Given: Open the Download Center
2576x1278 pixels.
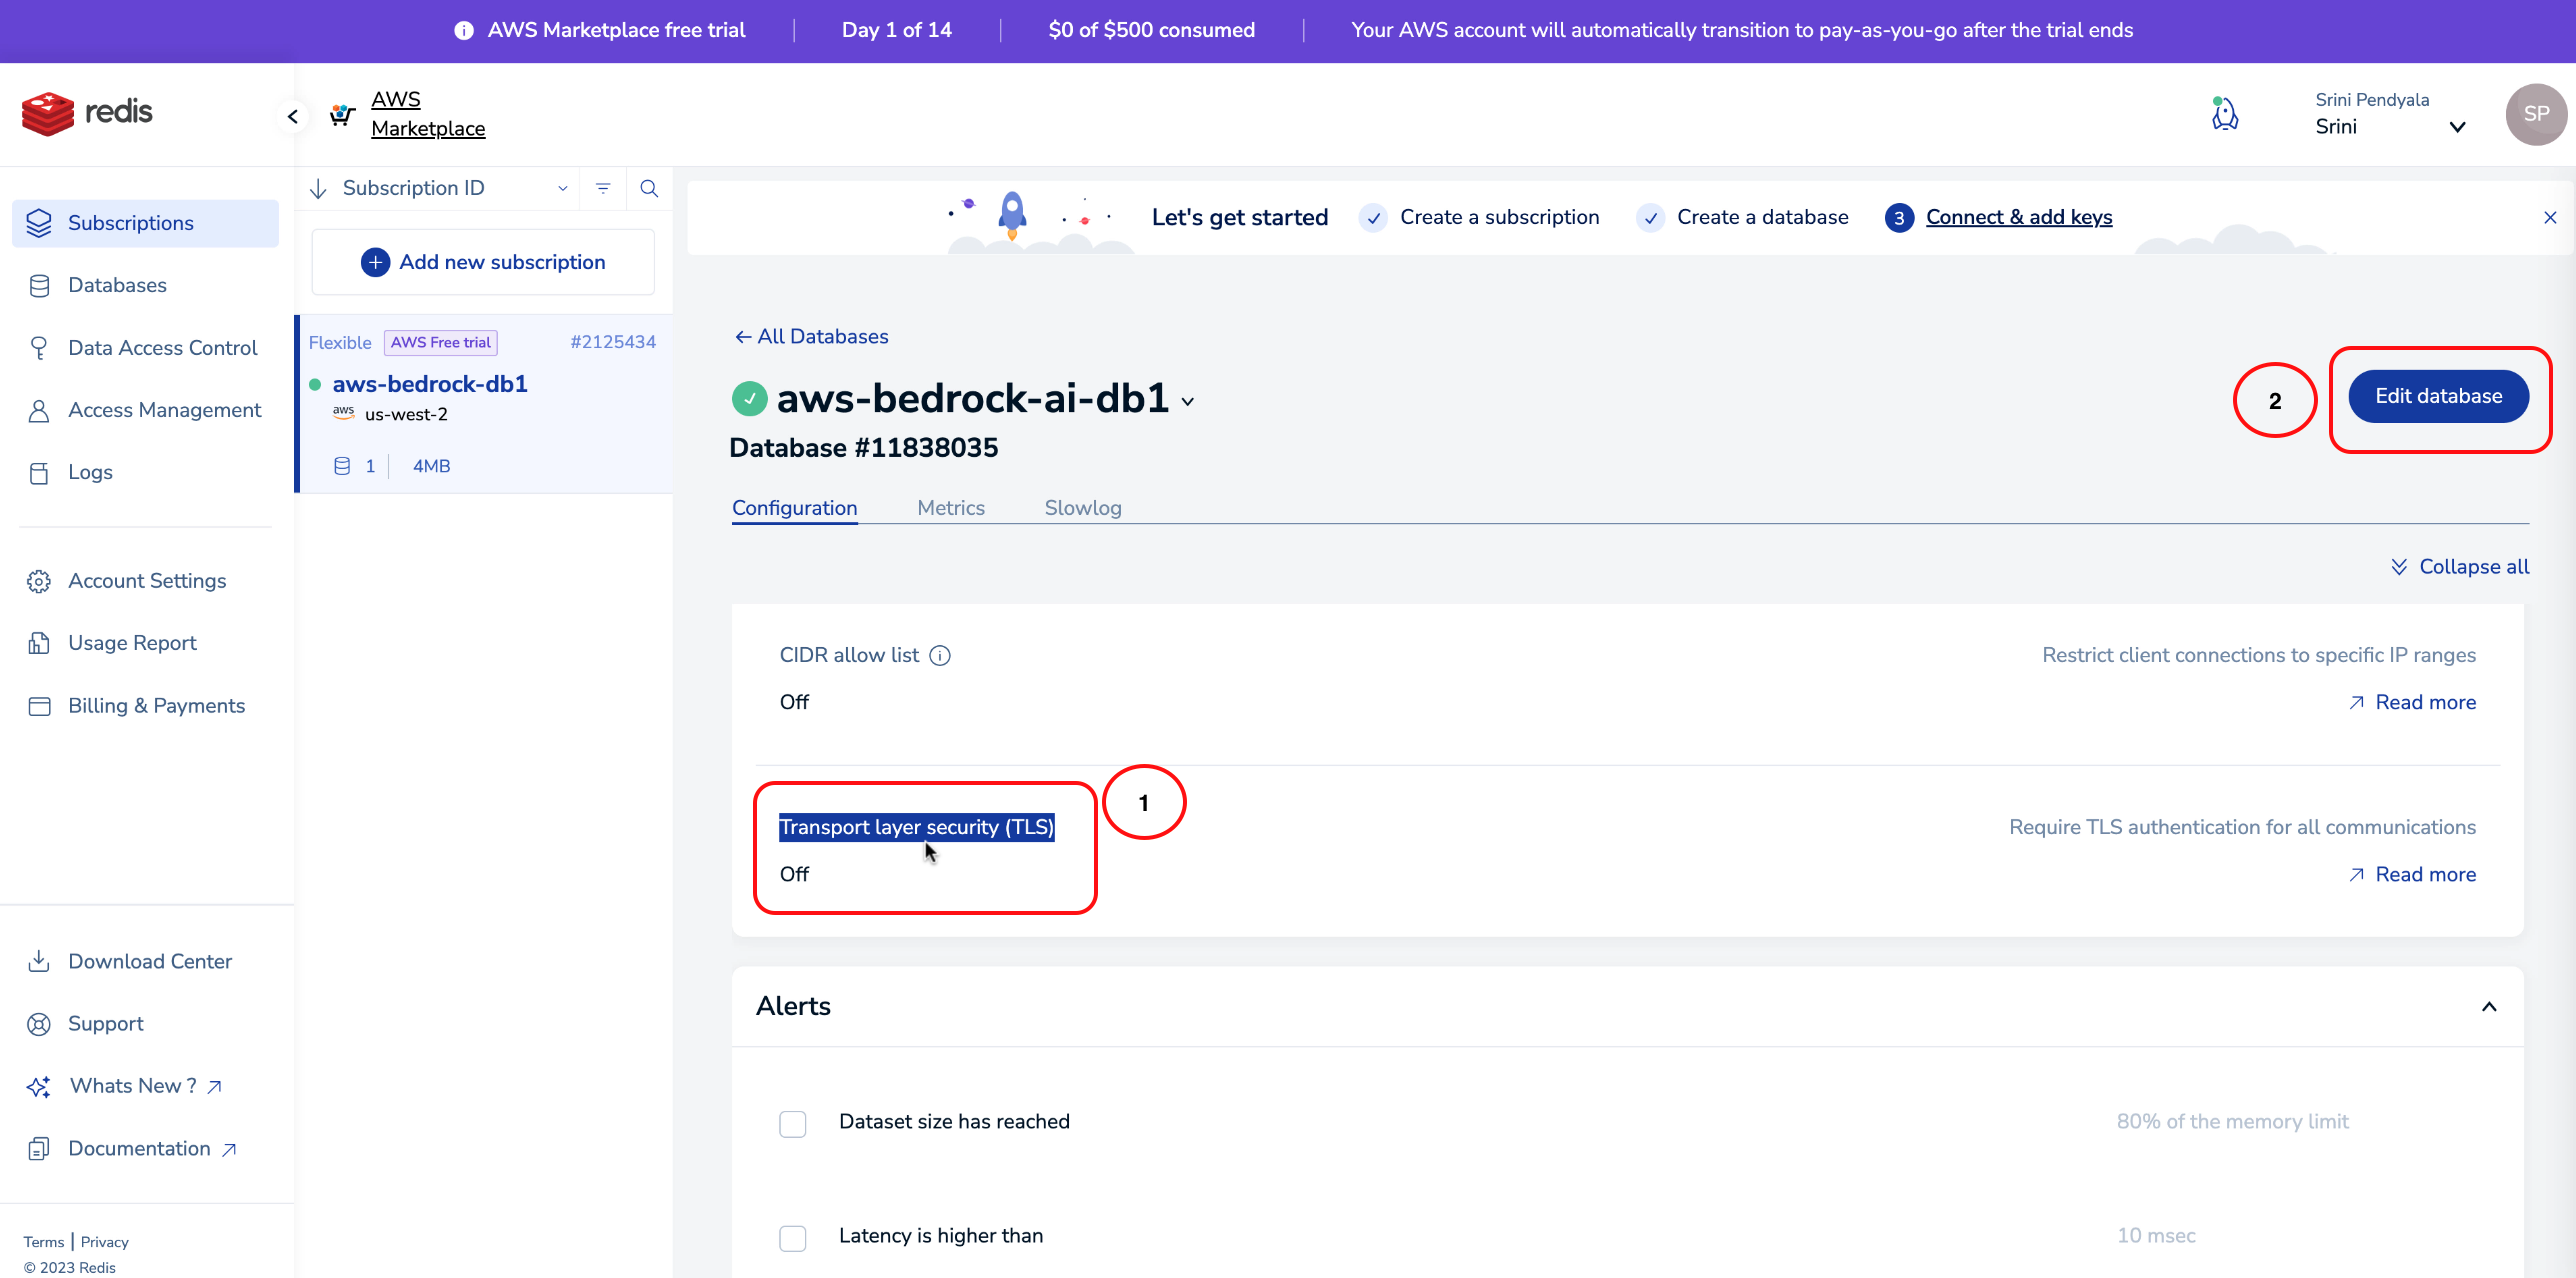Looking at the screenshot, I should coord(149,961).
